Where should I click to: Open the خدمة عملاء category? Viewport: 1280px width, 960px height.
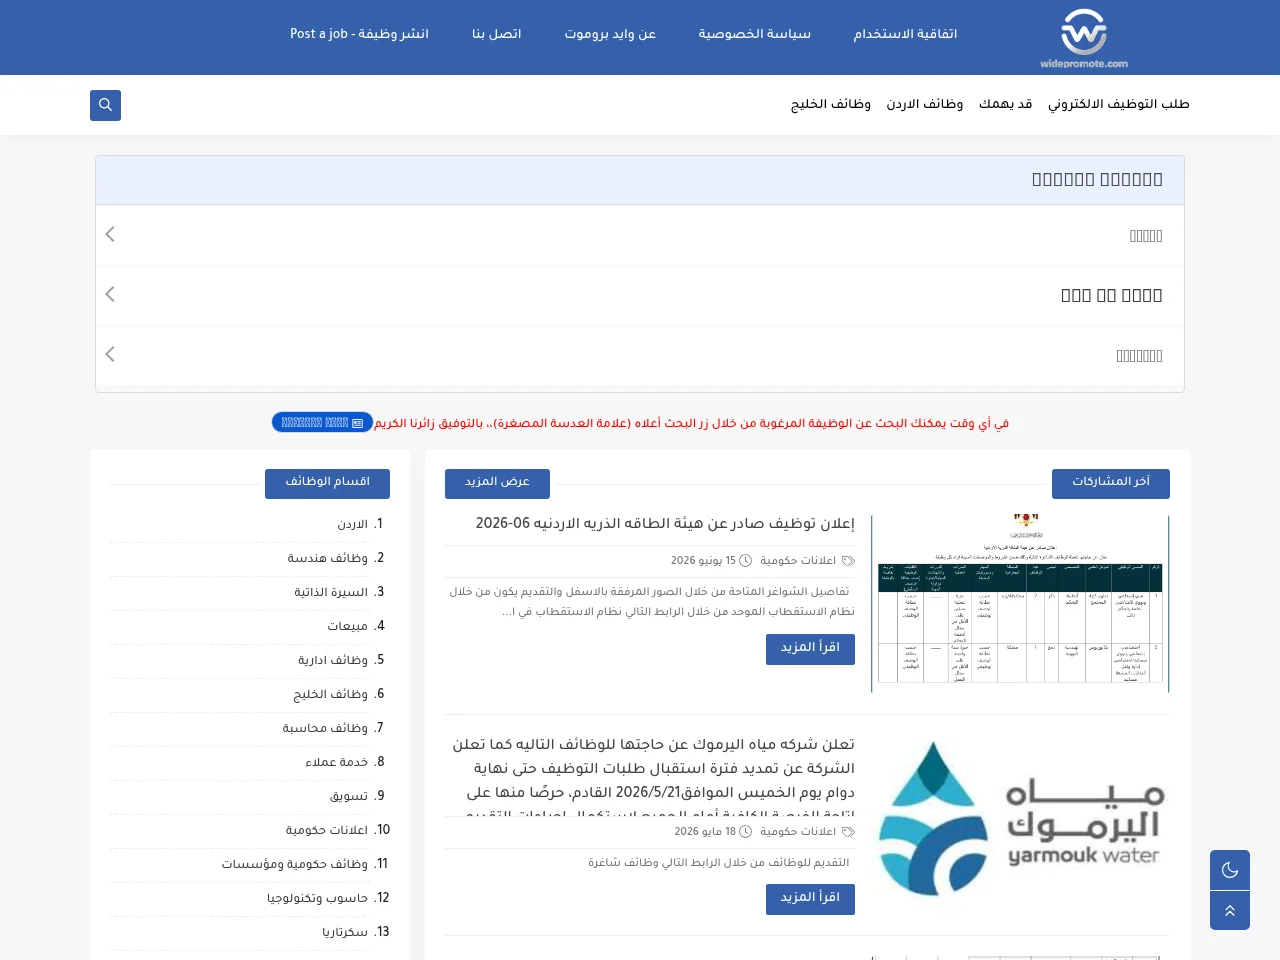tap(337, 763)
